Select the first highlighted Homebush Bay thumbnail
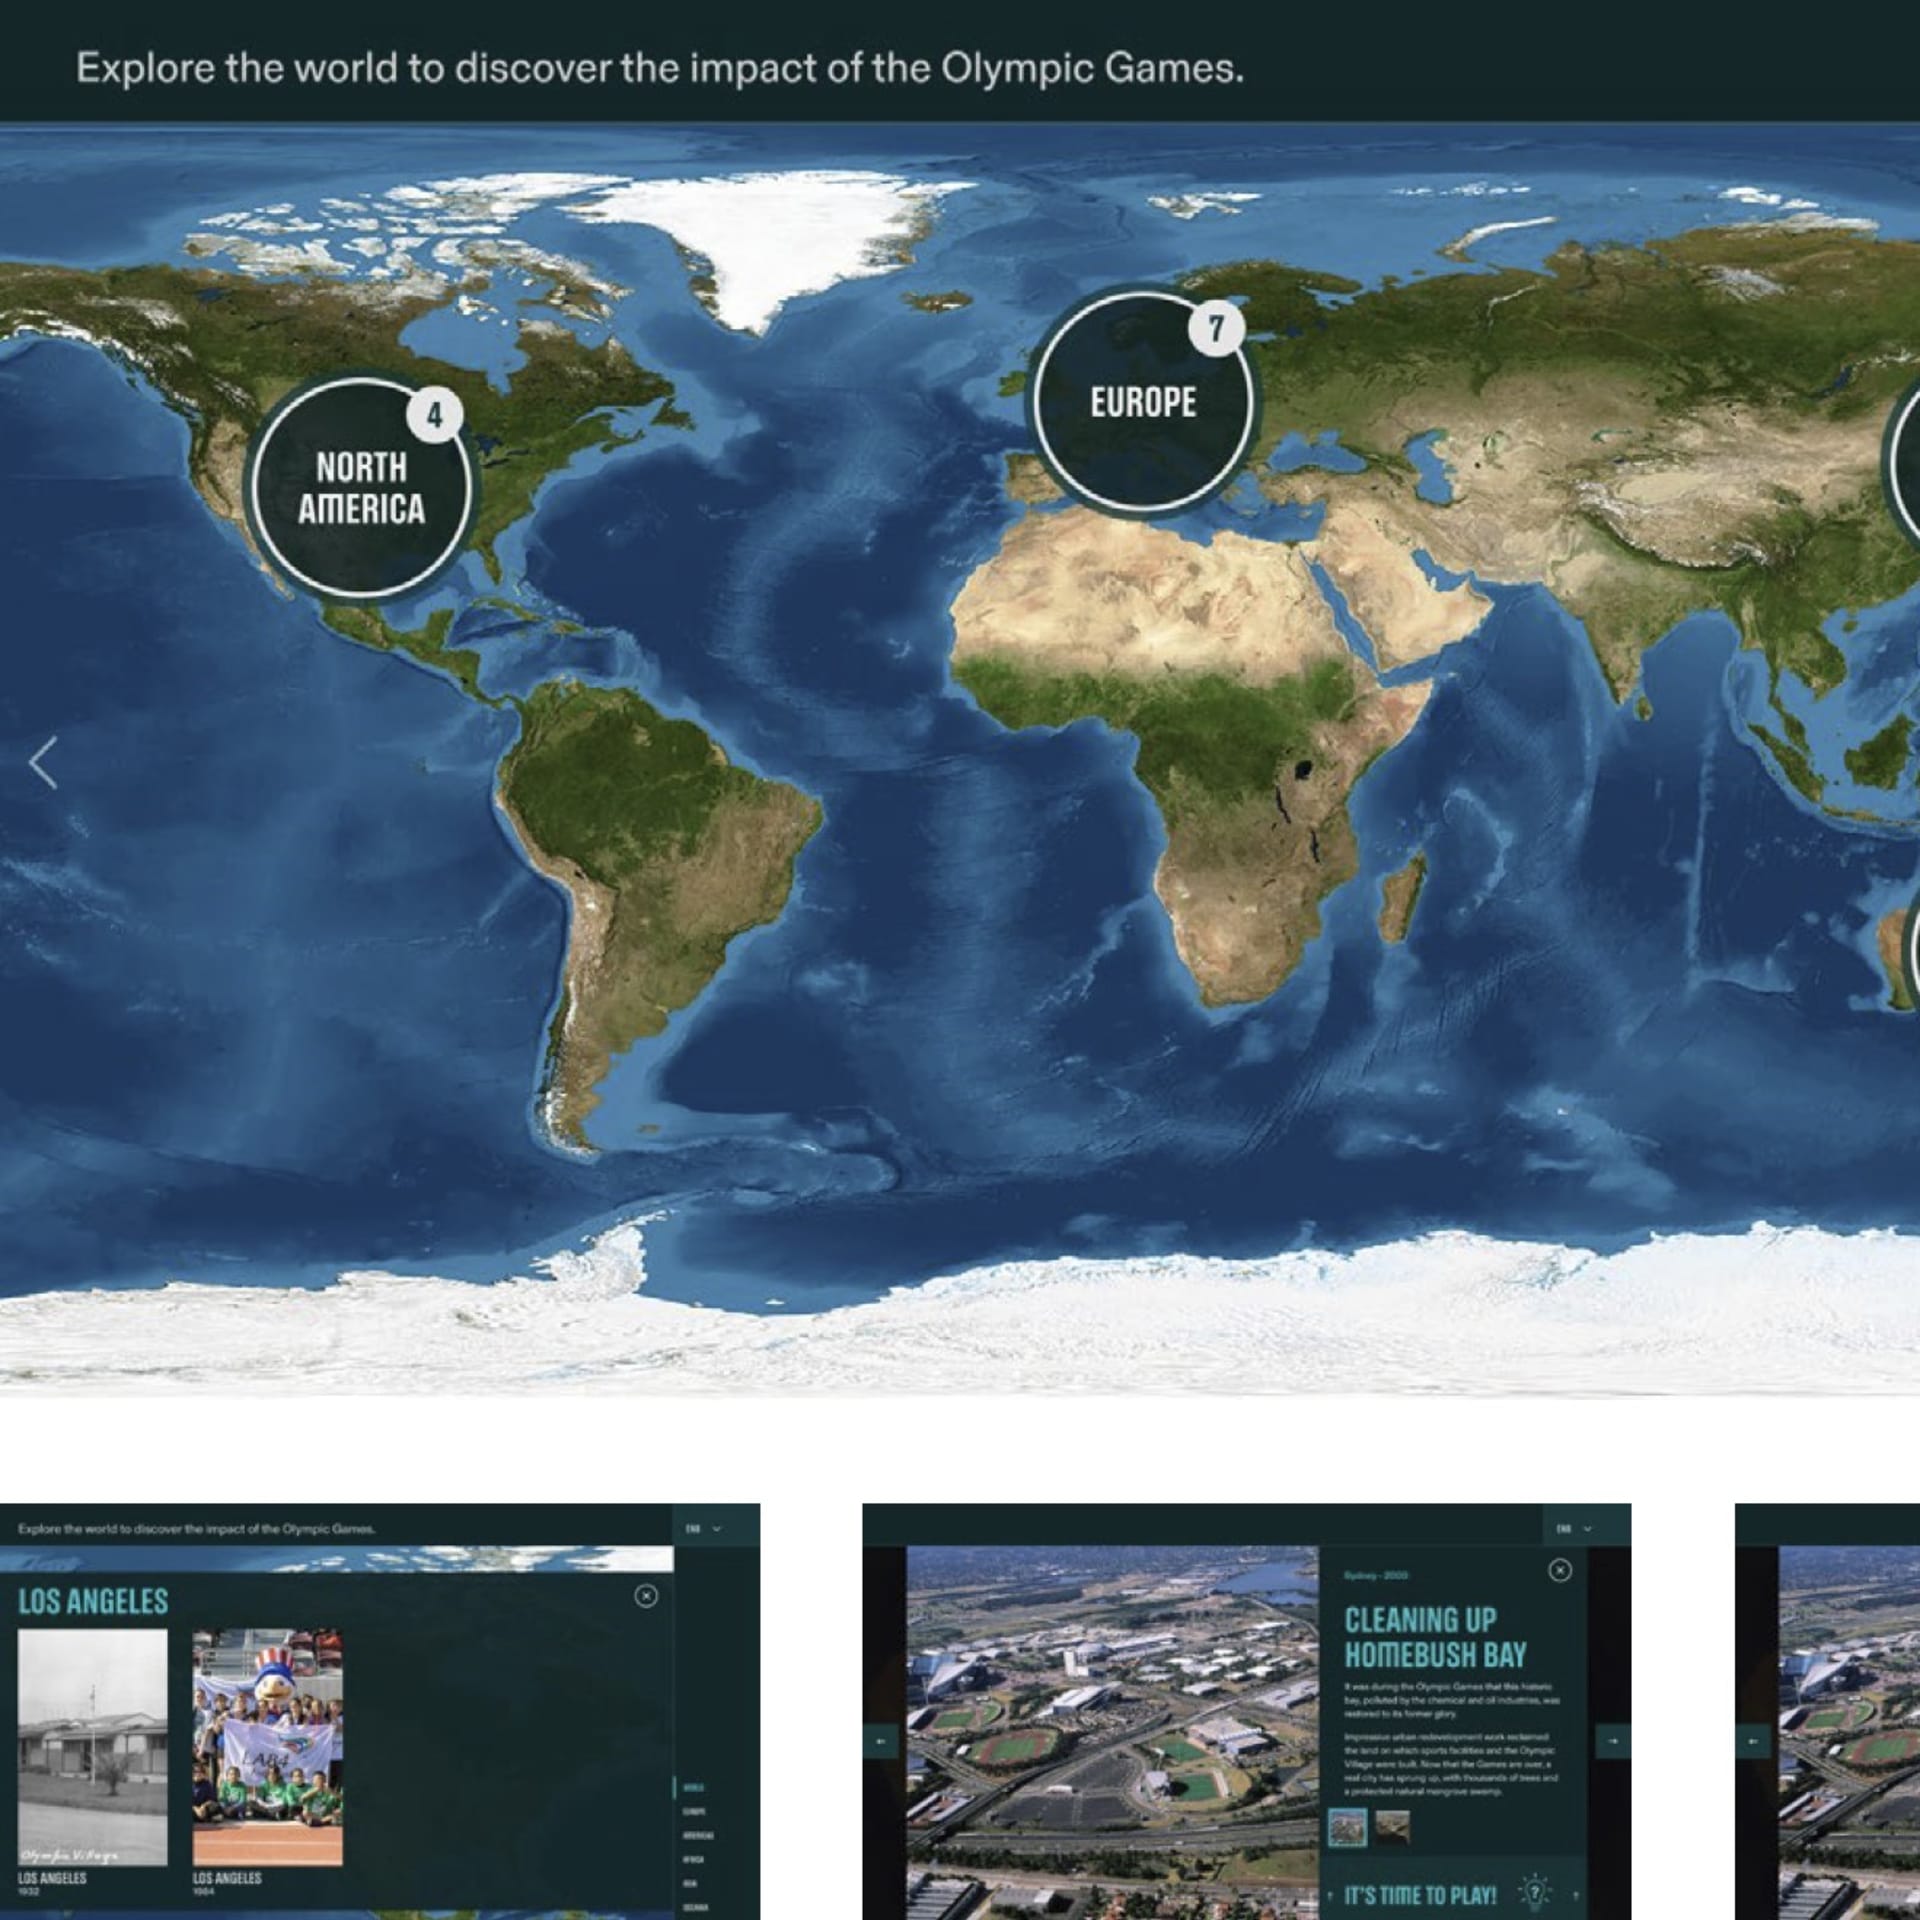 point(1347,1827)
